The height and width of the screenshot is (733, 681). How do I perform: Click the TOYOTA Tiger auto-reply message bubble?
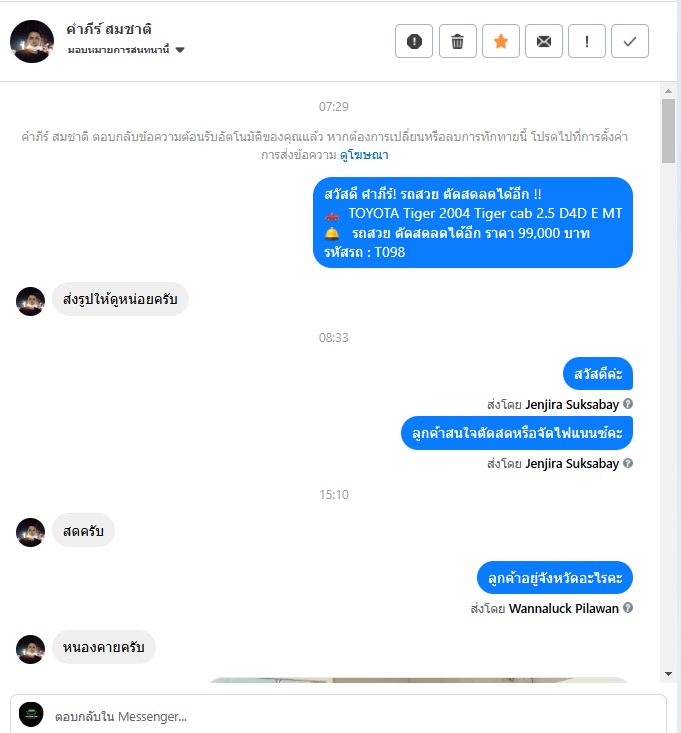(x=473, y=223)
